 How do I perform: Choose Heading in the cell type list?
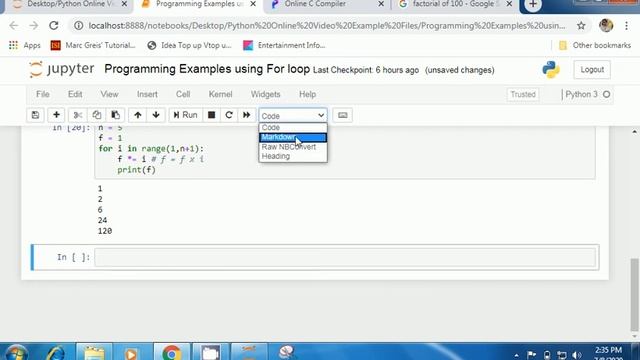(x=293, y=156)
